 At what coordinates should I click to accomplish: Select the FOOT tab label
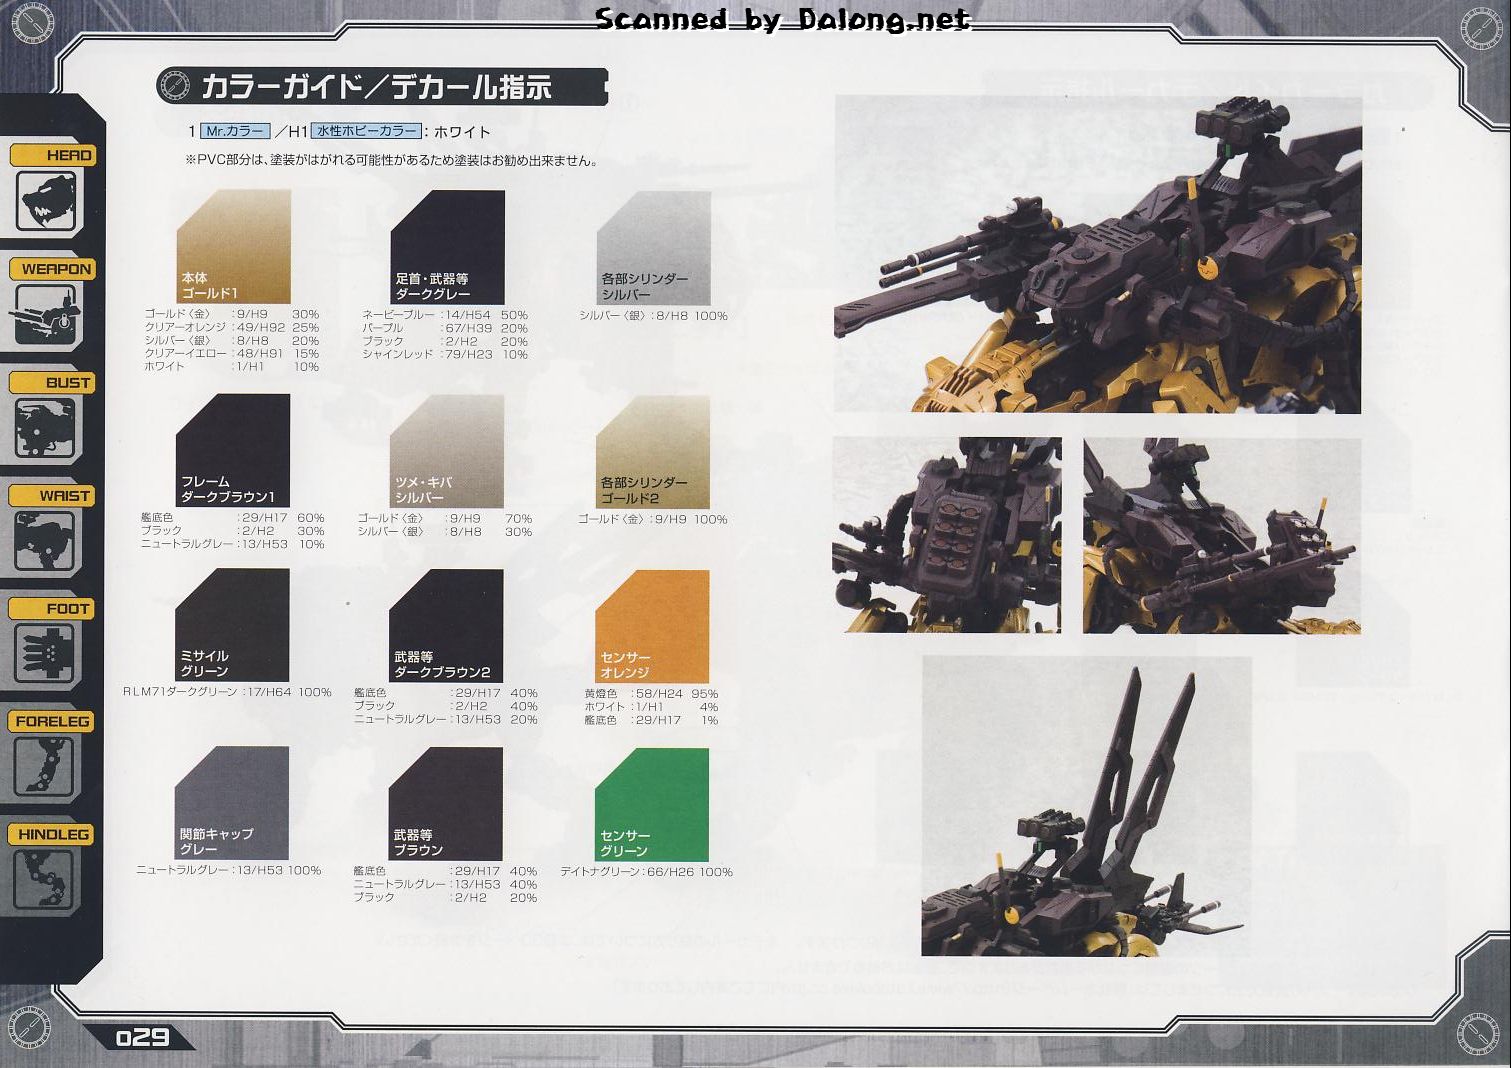(52, 608)
